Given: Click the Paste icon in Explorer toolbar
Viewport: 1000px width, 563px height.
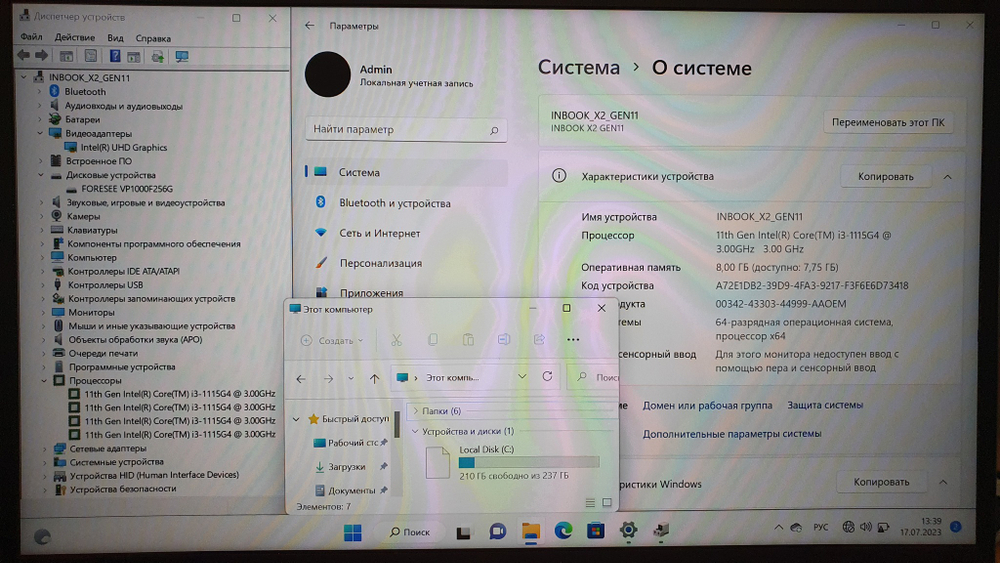Looking at the screenshot, I should point(468,340).
